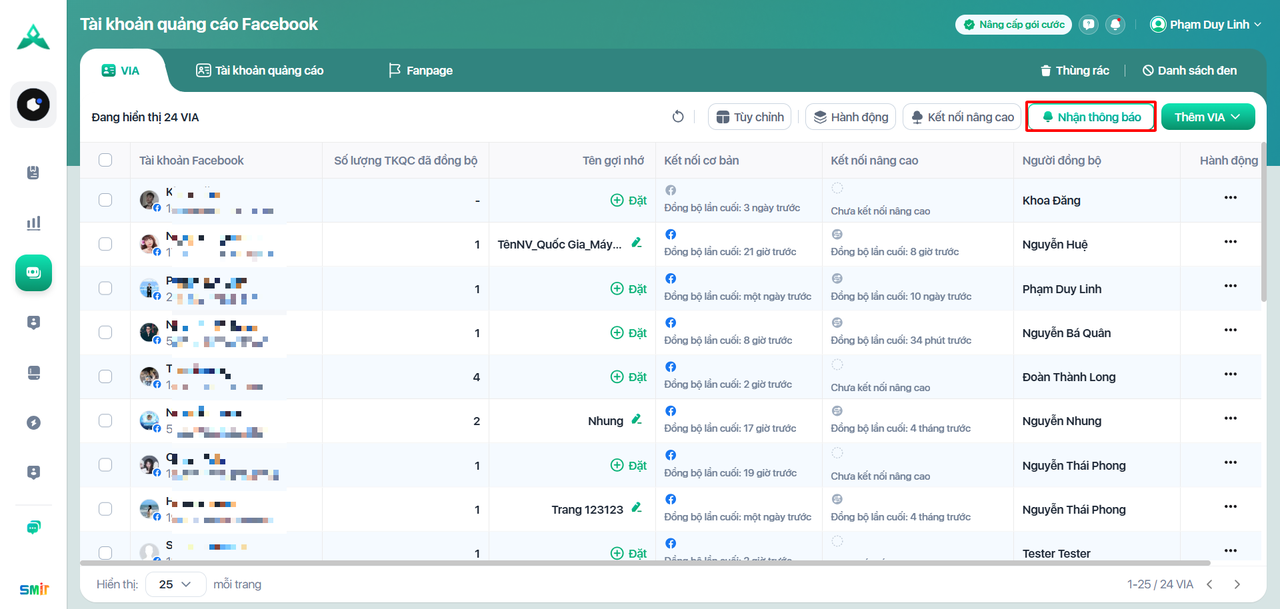Image resolution: width=1280 pixels, height=609 pixels.
Task: Click the Nhận thông báo button
Action: [x=1091, y=117]
